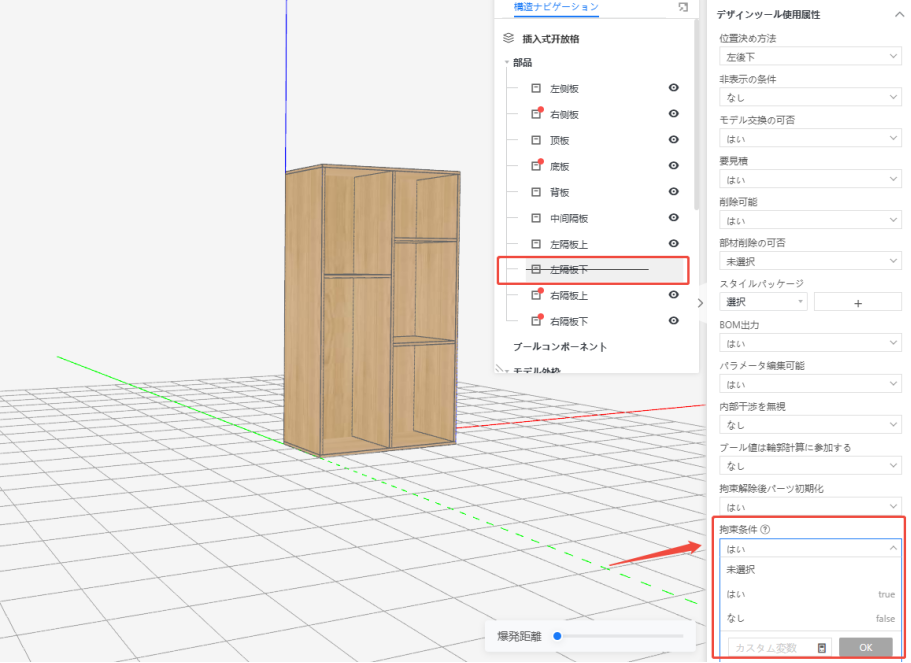Click the part icon of 左隔板上

point(536,244)
